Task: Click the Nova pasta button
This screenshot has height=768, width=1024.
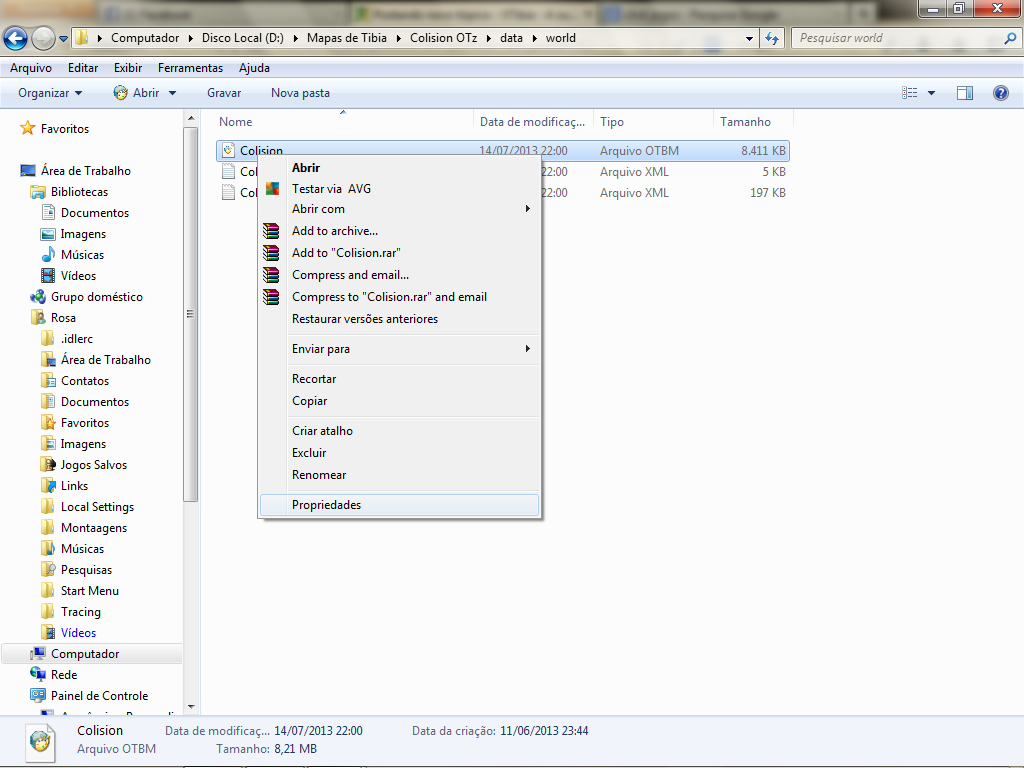Action: (x=300, y=93)
